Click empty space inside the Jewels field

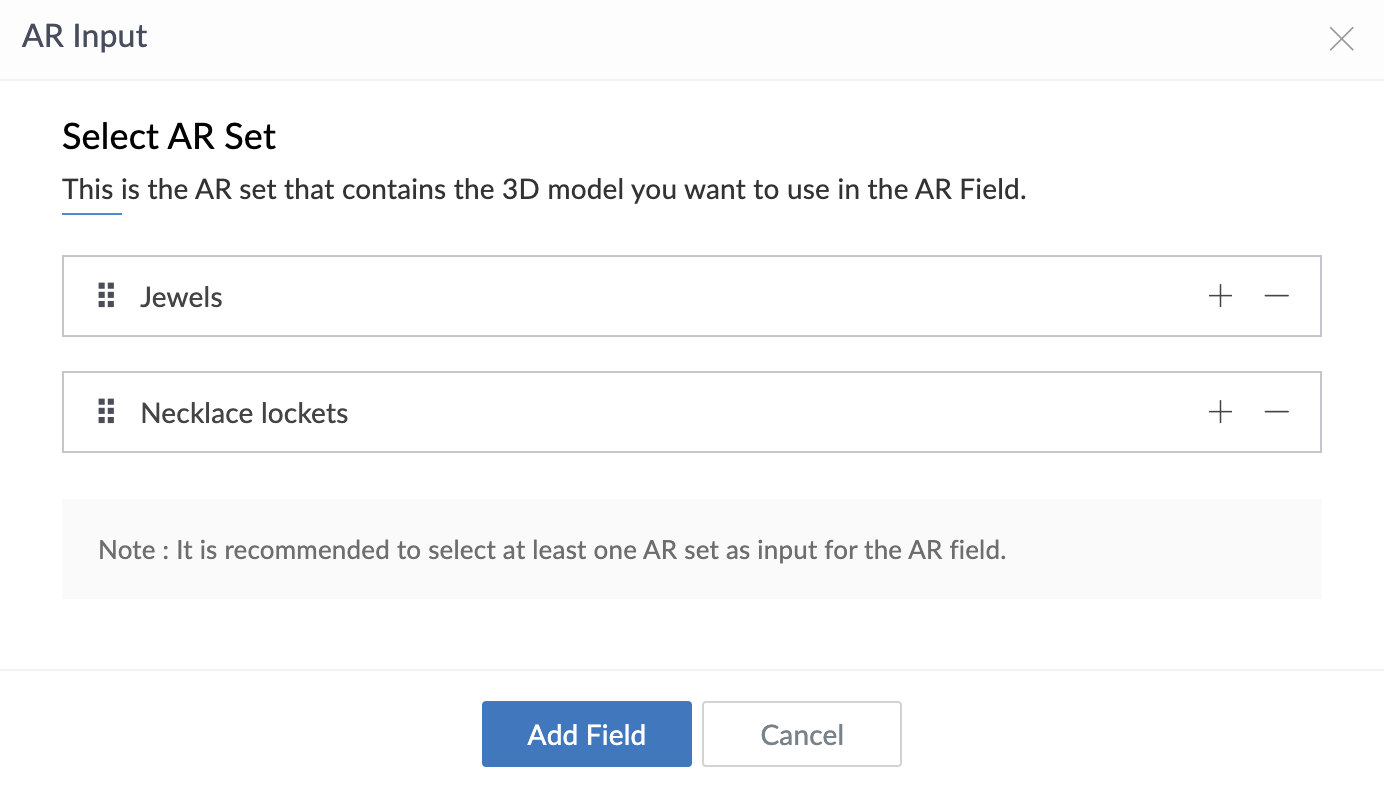coord(700,296)
